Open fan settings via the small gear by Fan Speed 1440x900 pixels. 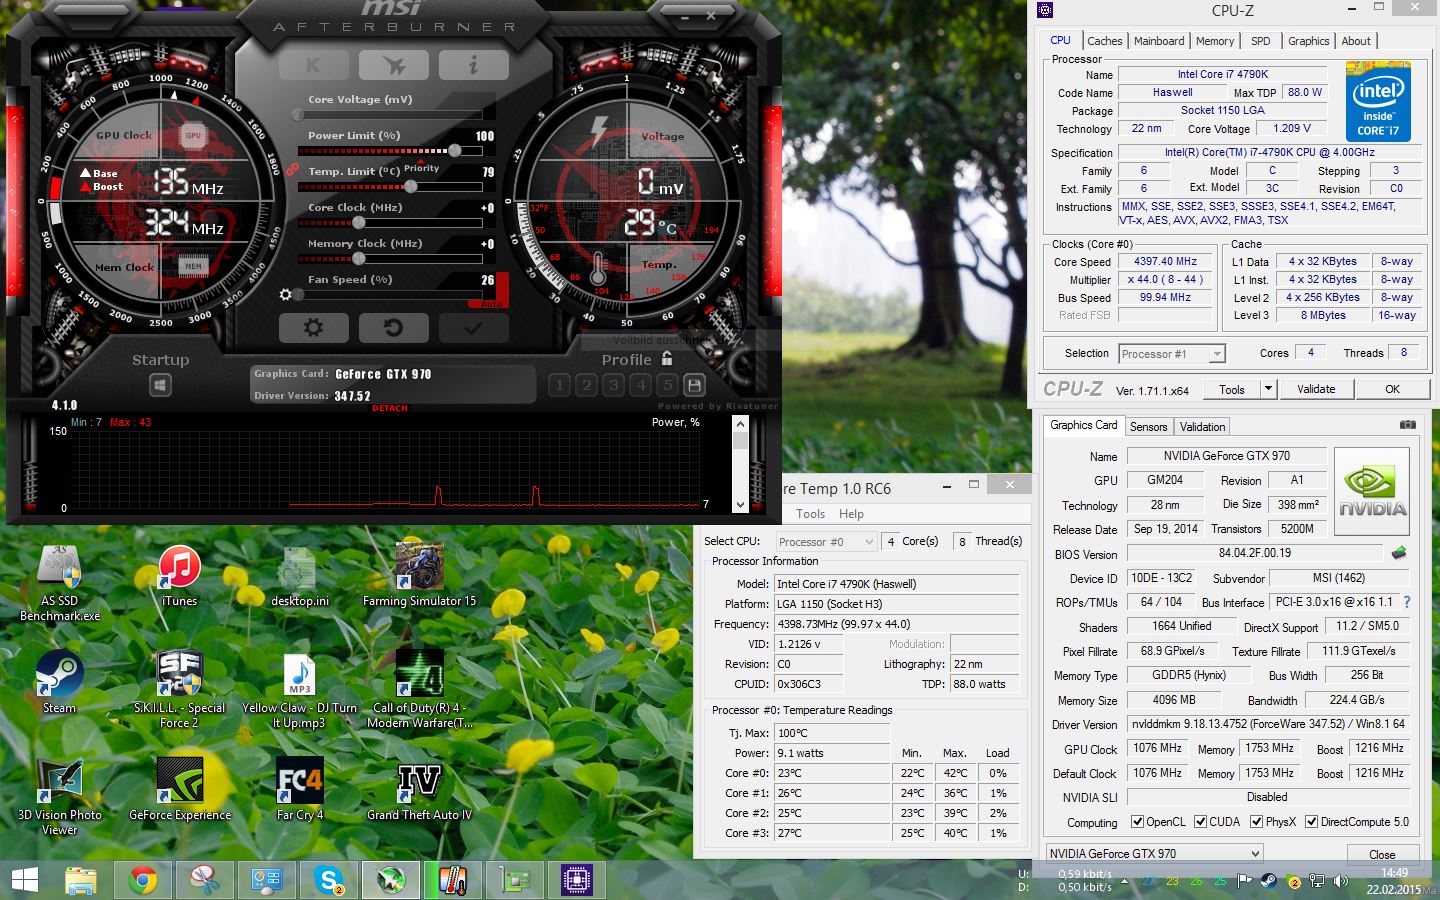(286, 295)
